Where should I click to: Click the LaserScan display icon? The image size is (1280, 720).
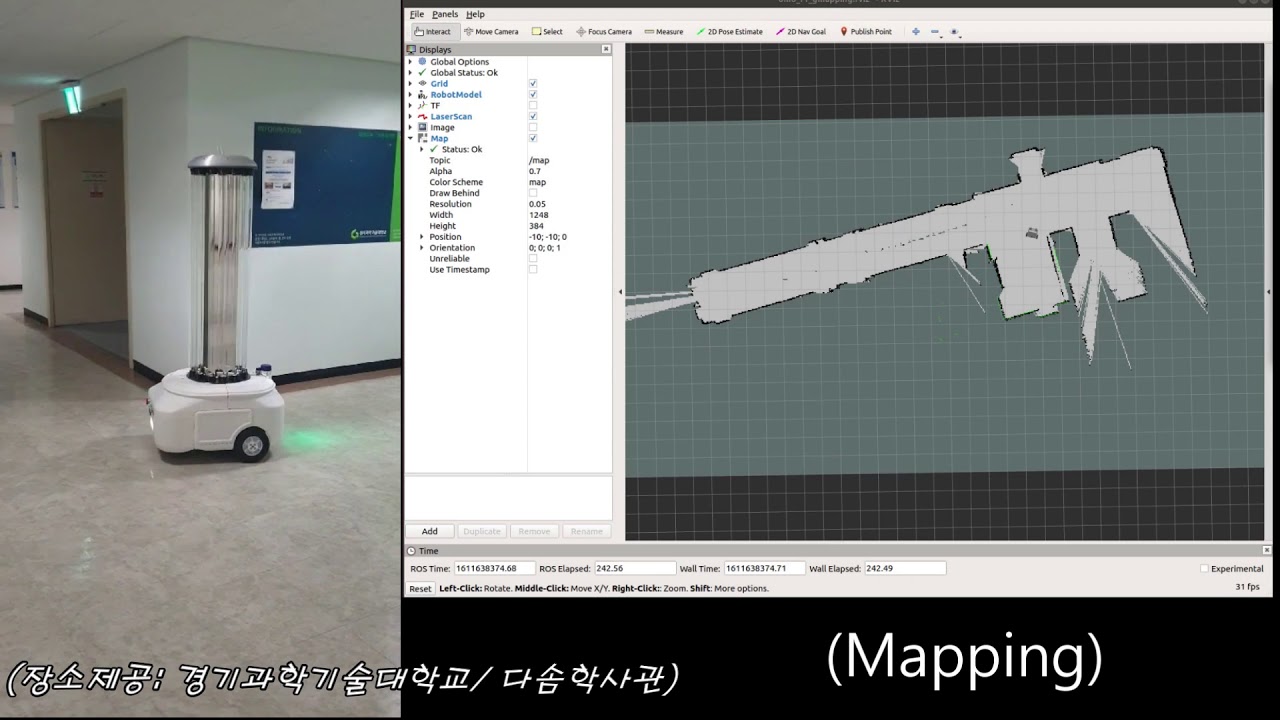422,116
